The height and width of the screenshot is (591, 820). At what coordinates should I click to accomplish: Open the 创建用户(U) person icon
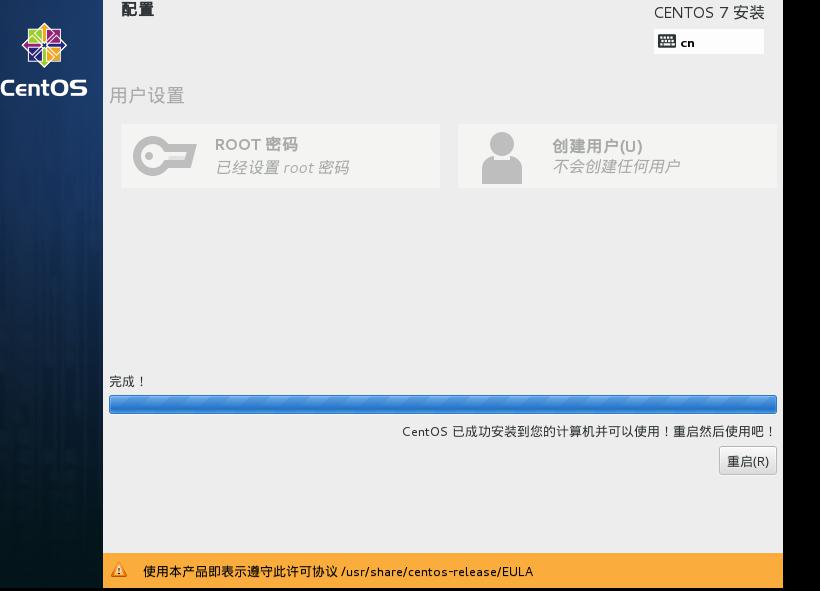502,157
